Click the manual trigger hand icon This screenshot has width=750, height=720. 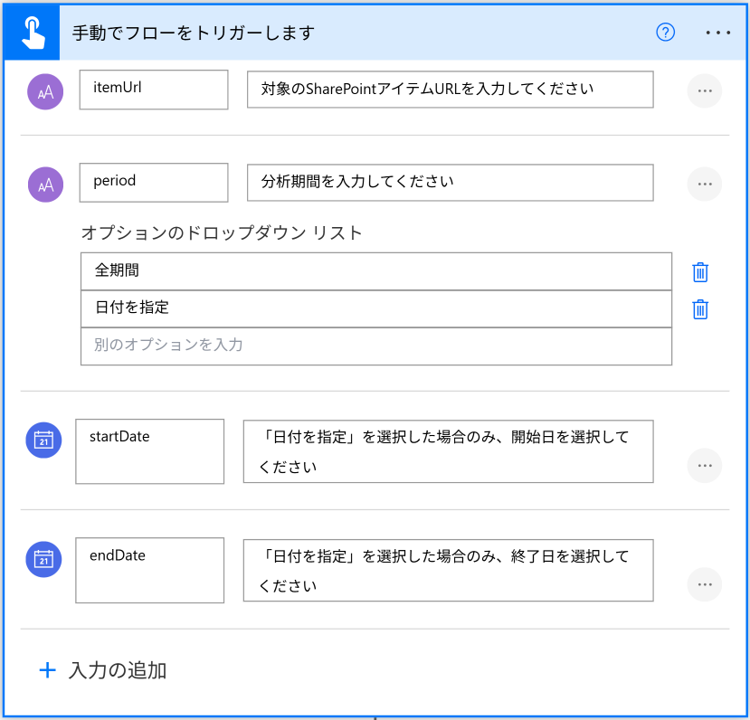point(30,32)
